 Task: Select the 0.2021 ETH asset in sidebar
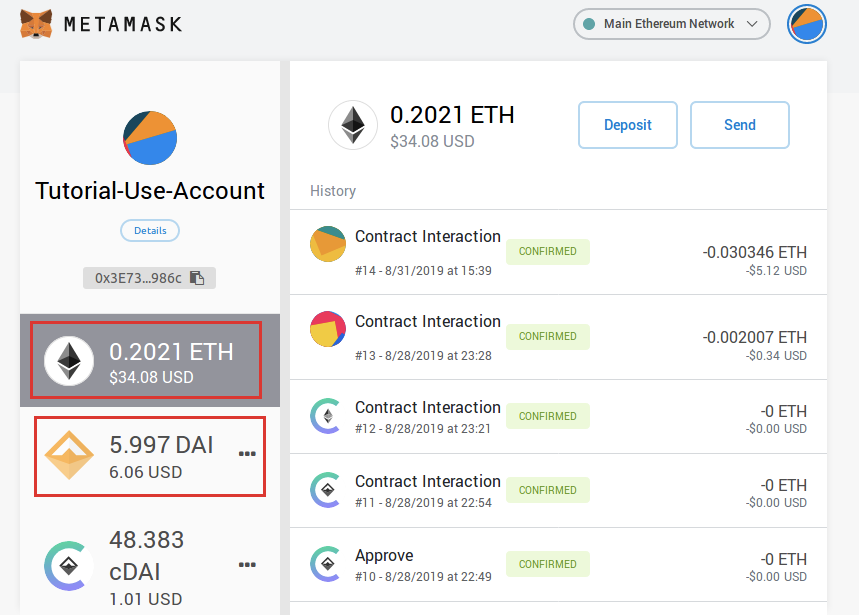click(x=150, y=360)
